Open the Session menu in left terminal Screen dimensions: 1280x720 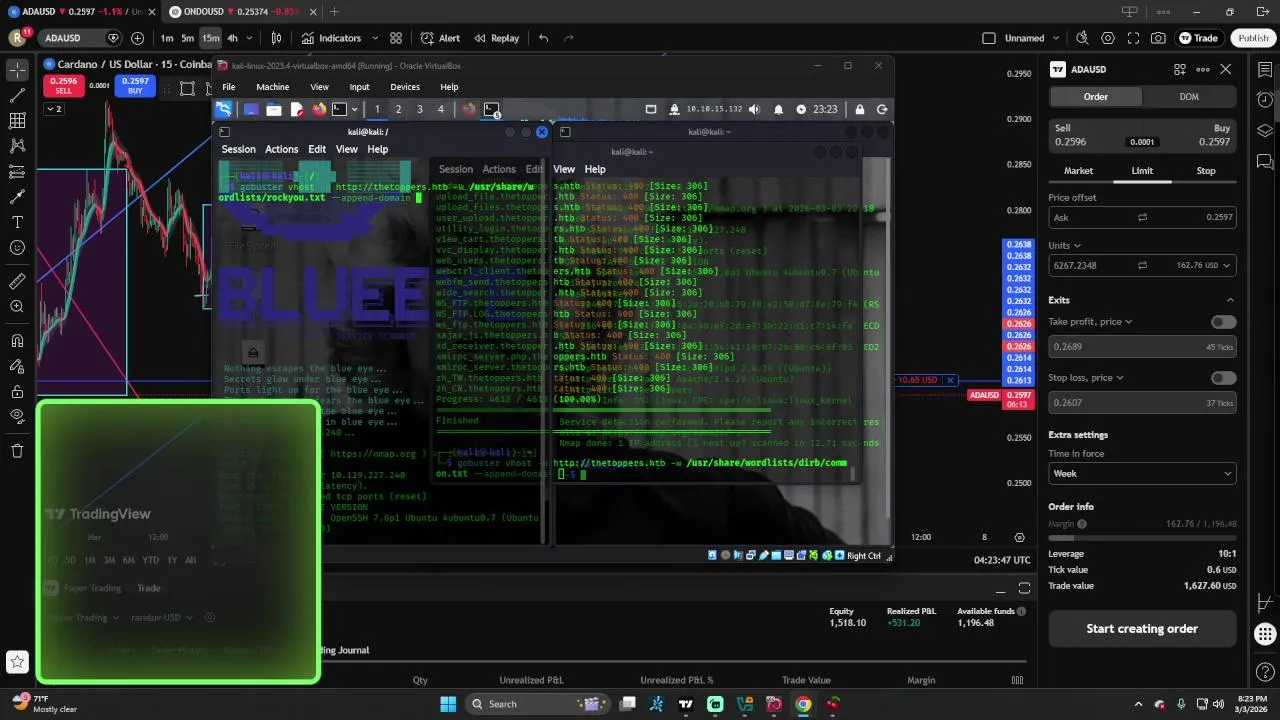click(x=238, y=149)
